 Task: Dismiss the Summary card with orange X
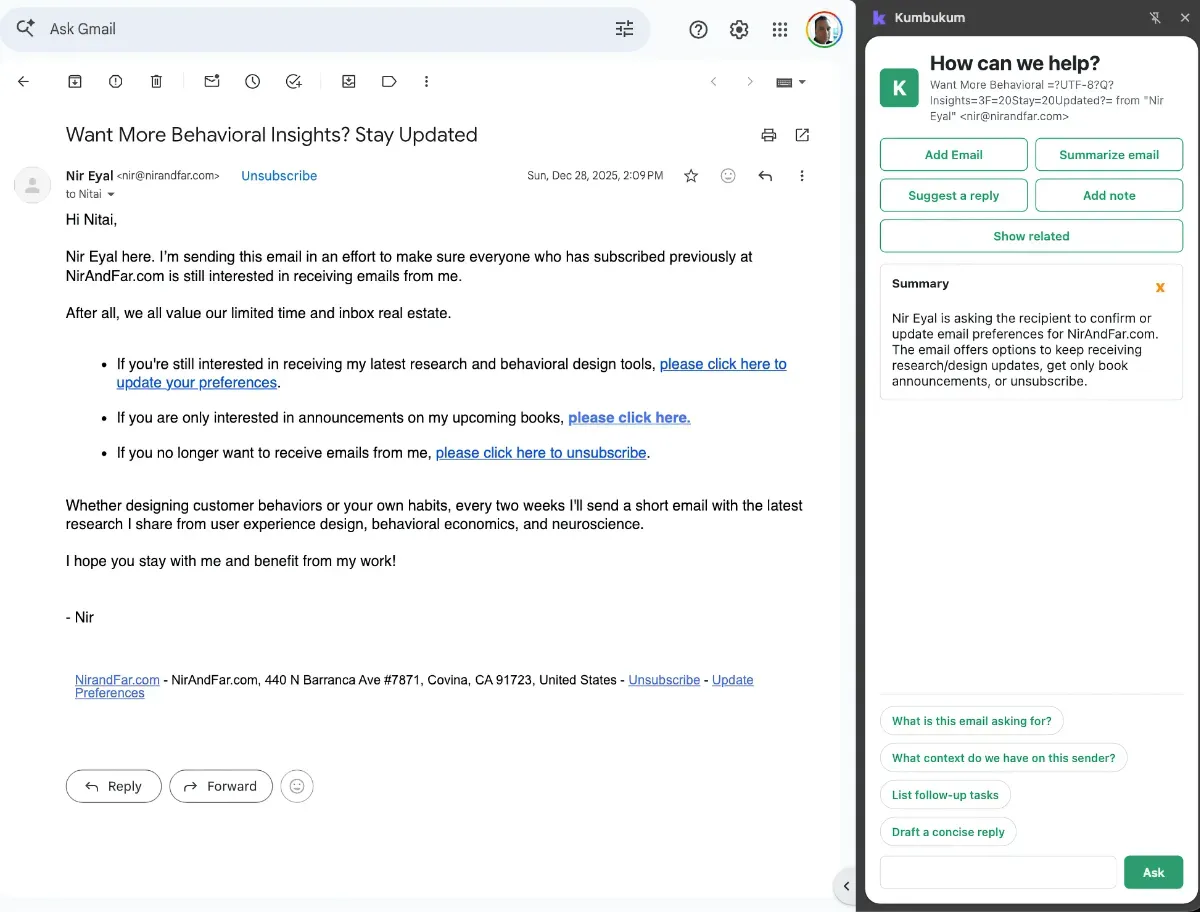tap(1160, 288)
